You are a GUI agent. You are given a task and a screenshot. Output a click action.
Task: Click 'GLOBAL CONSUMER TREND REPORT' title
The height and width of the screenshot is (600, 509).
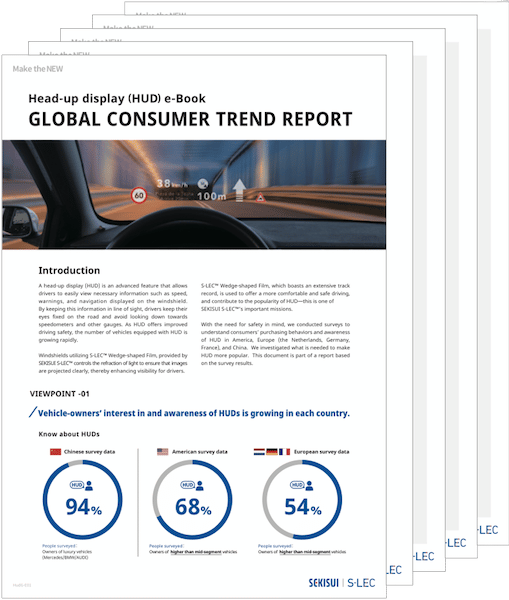pyautogui.click(x=190, y=119)
